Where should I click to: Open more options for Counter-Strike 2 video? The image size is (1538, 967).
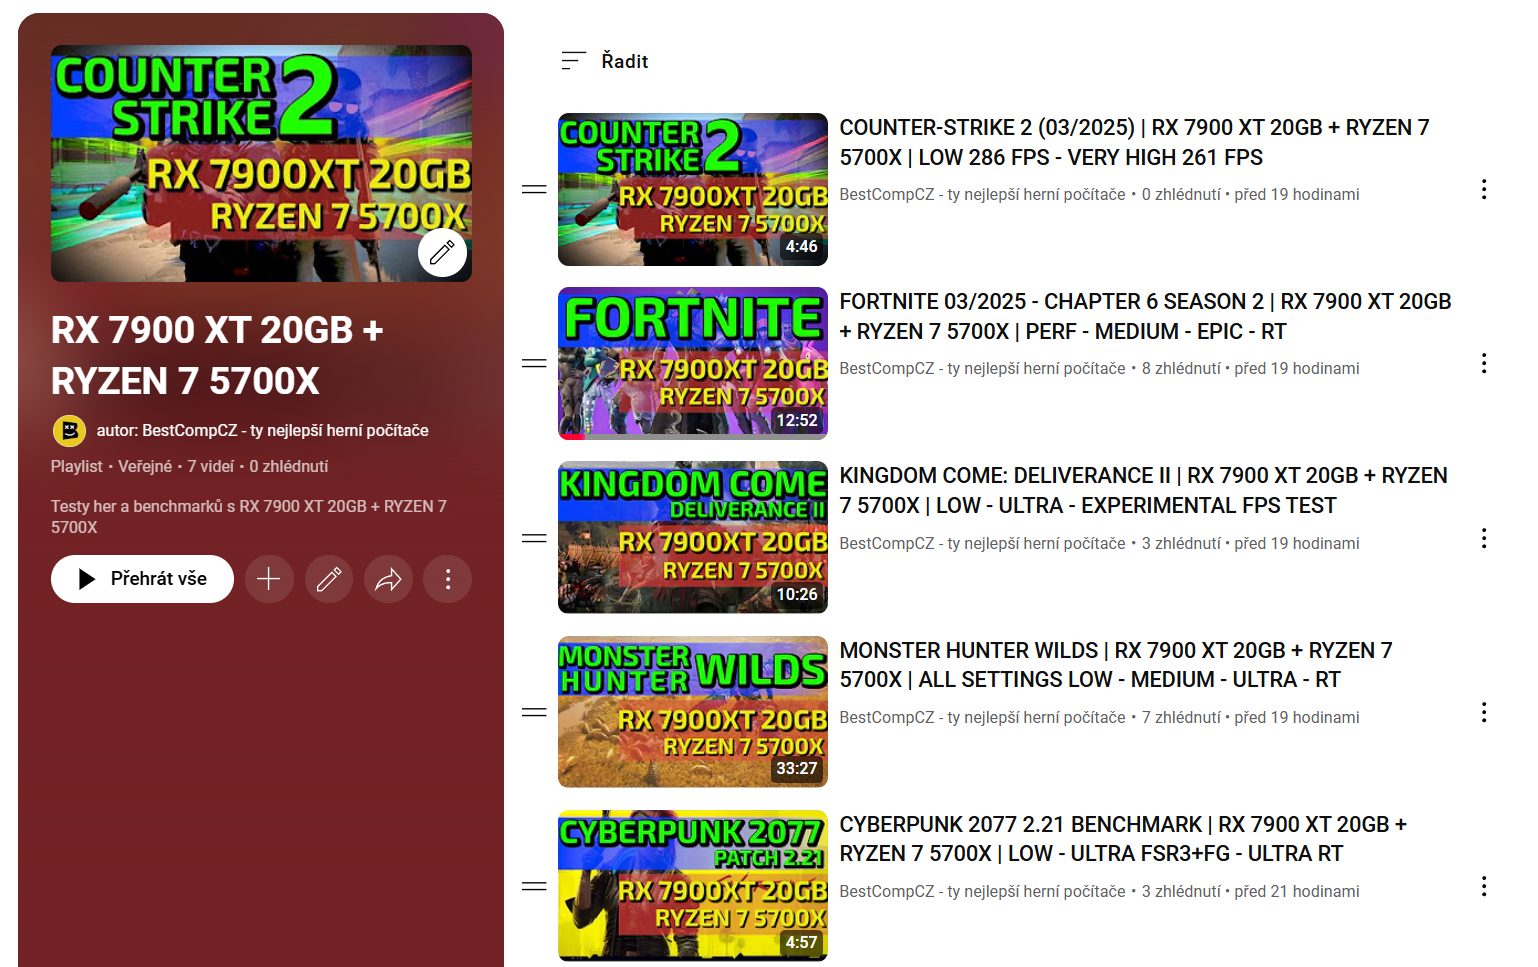1484,189
